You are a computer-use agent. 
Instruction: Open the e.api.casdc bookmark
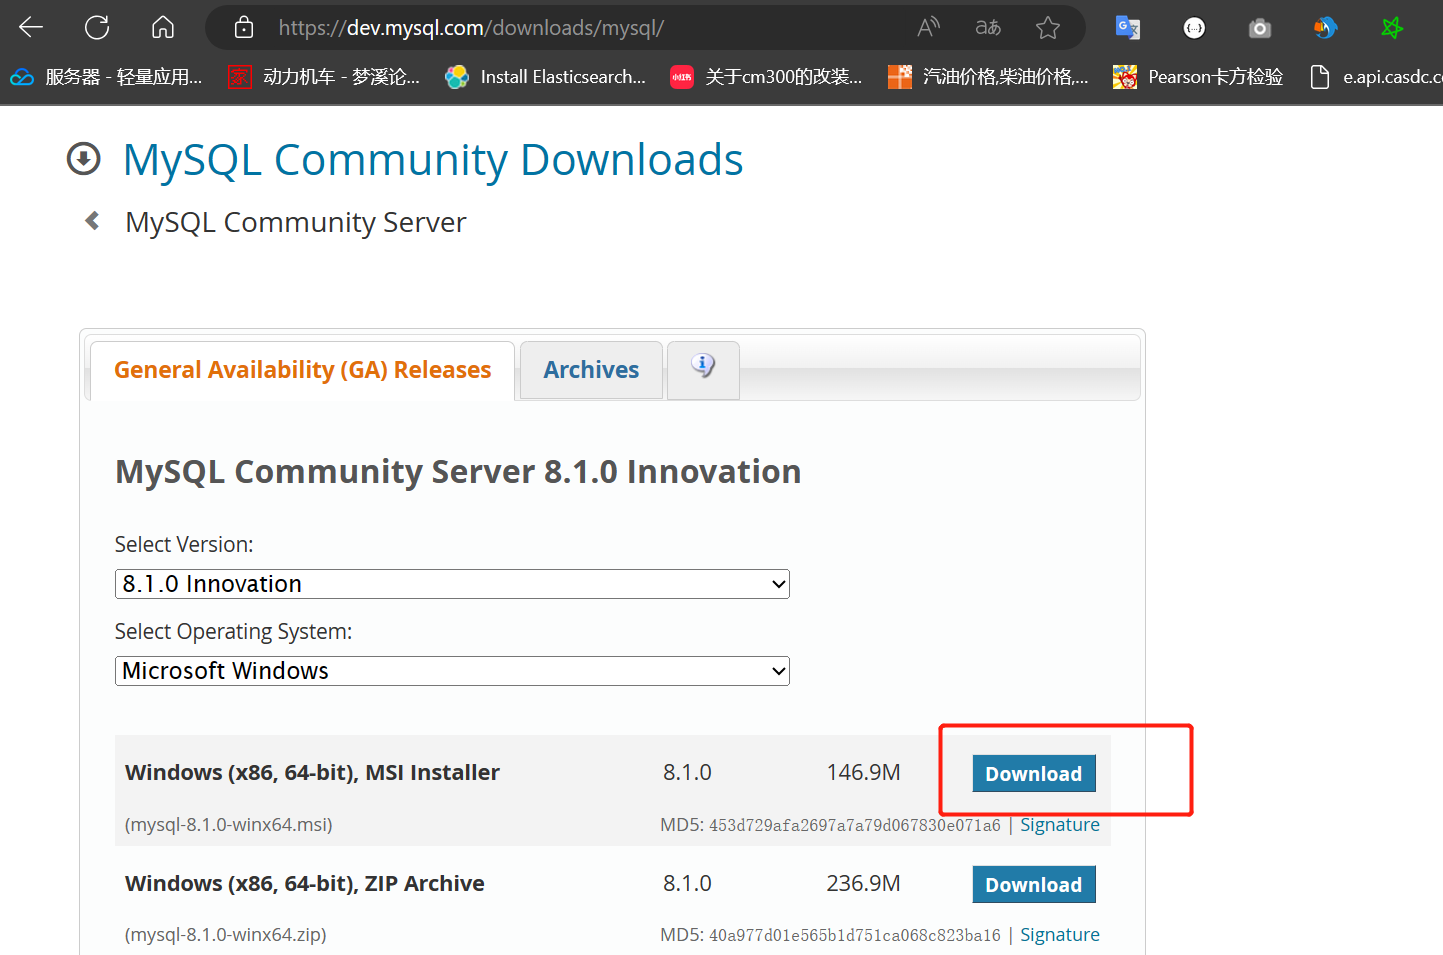pos(1376,77)
